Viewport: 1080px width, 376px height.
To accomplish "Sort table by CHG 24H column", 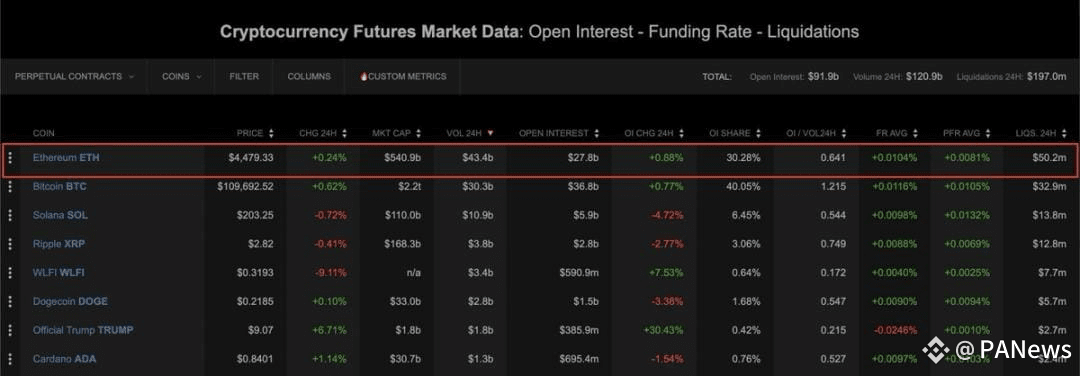I will (323, 133).
